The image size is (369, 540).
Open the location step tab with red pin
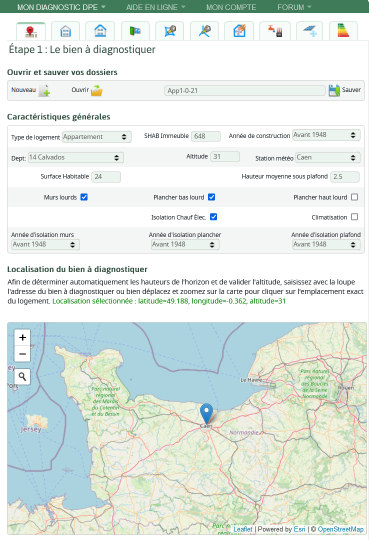tap(31, 31)
